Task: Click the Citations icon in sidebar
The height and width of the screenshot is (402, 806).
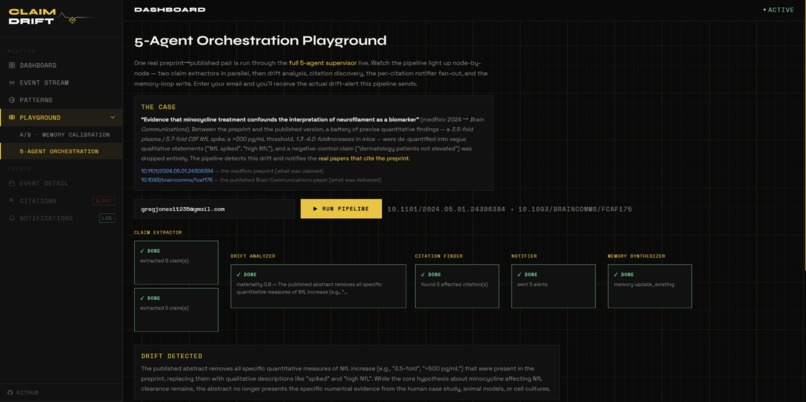Action: click(12, 201)
